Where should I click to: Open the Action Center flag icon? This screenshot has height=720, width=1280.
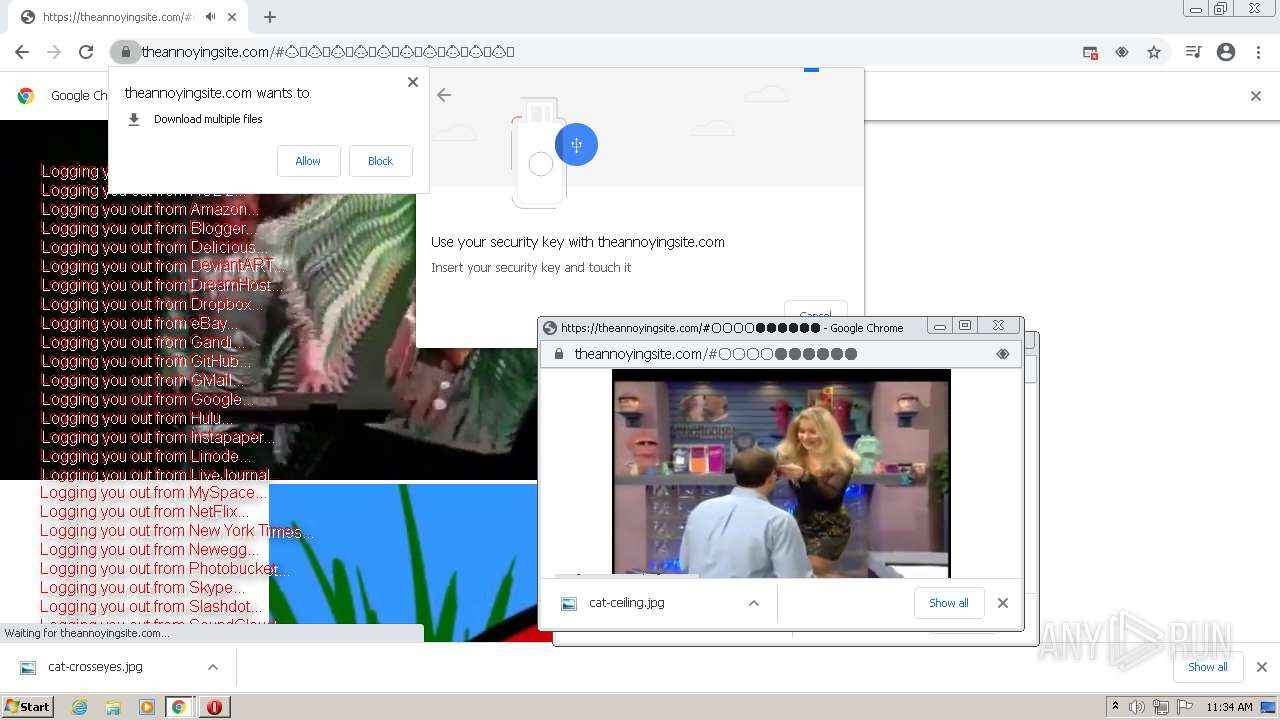(x=1185, y=707)
